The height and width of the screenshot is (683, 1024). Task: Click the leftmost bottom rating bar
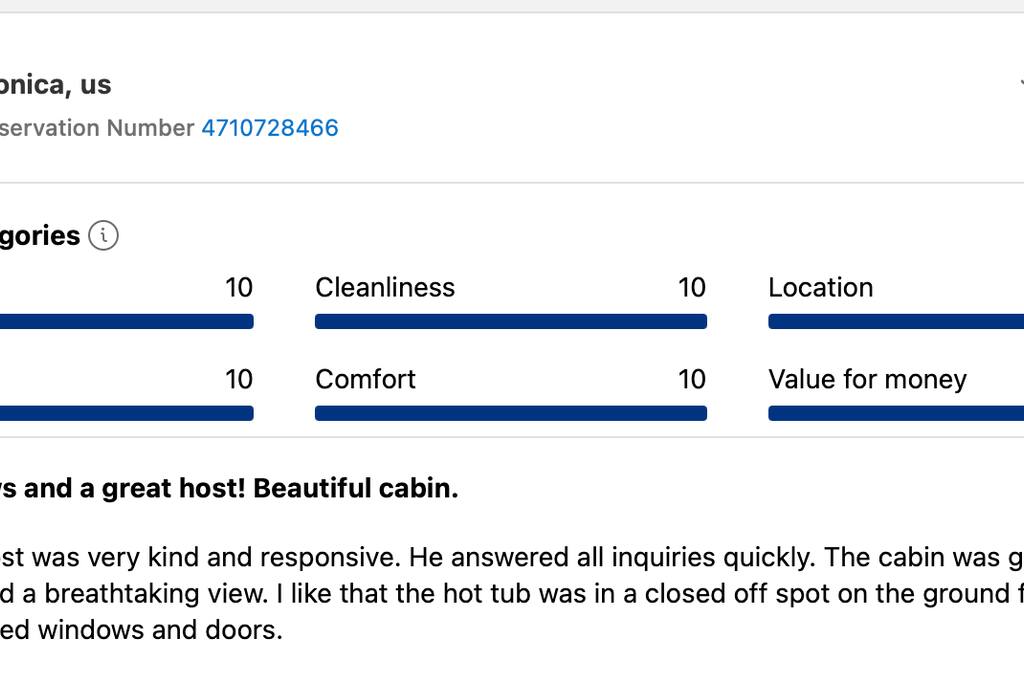127,413
